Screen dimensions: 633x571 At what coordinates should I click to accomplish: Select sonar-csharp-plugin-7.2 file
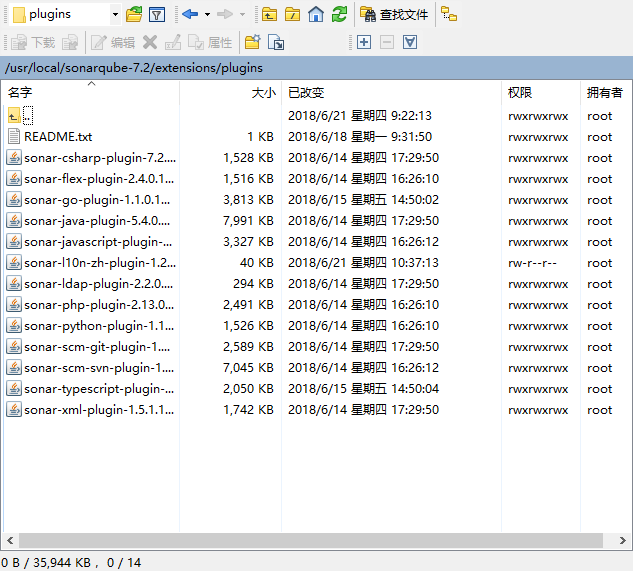[100, 158]
